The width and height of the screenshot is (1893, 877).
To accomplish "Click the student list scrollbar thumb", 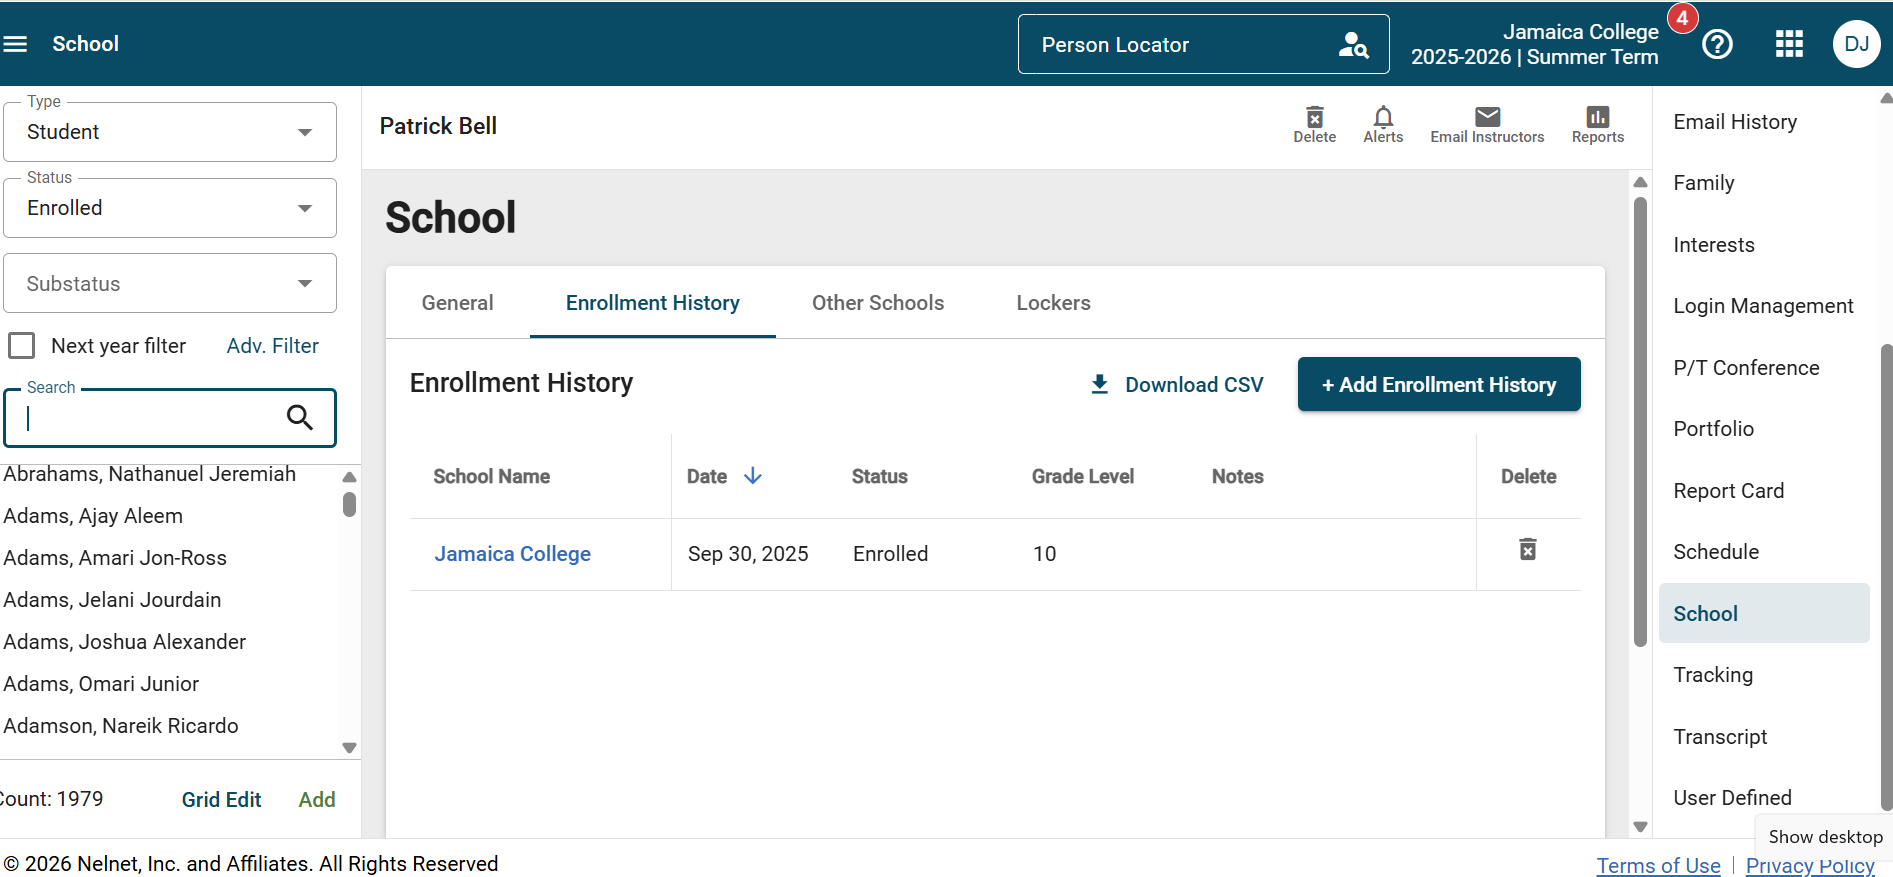I will tap(349, 504).
